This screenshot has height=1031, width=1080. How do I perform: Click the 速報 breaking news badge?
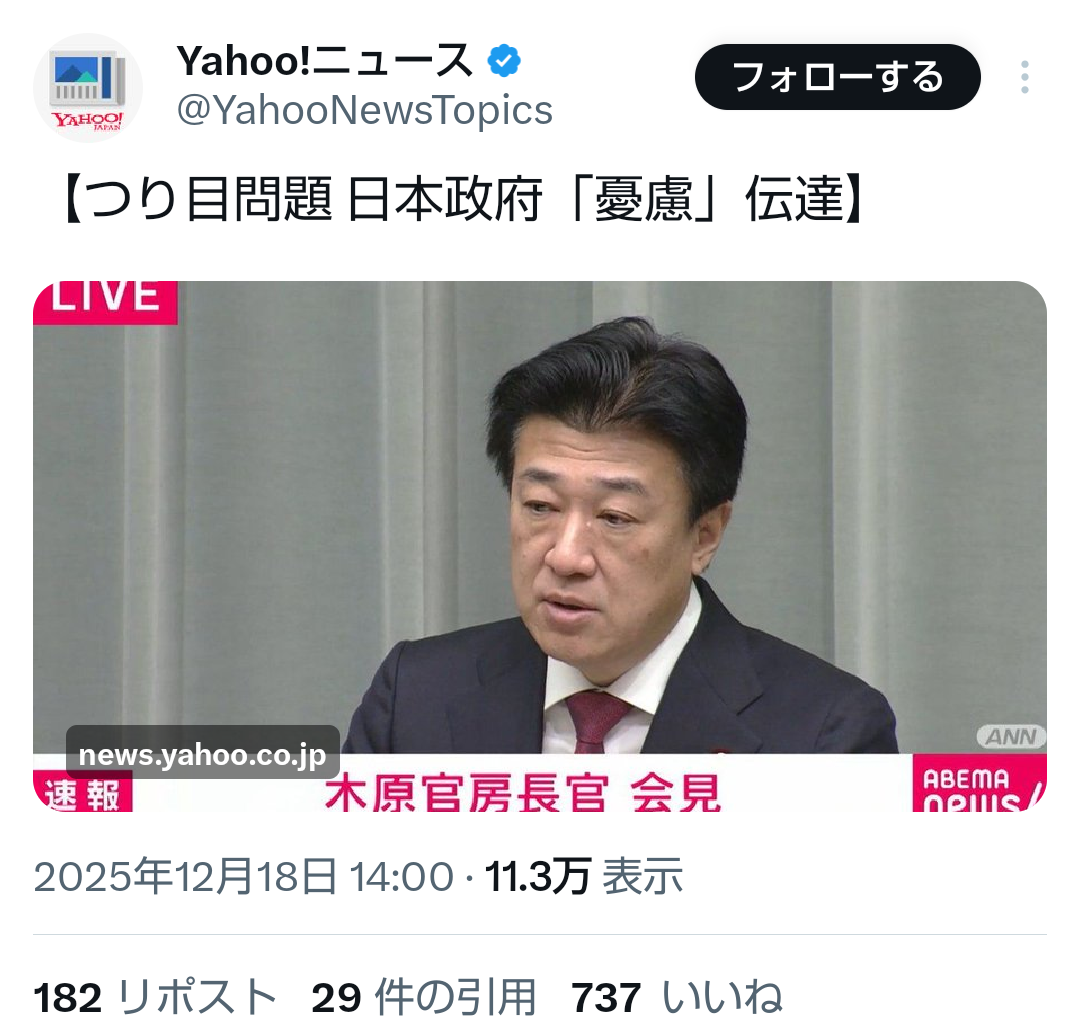(x=83, y=793)
